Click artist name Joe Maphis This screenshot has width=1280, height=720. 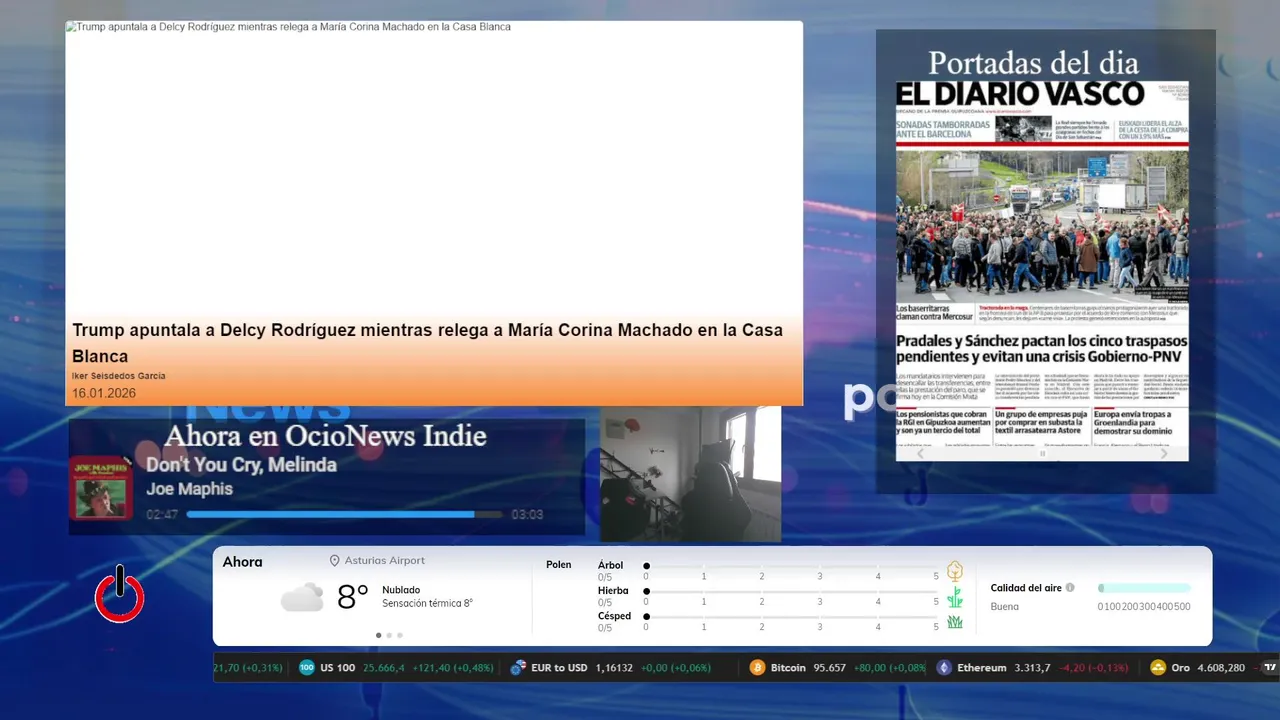pos(189,489)
